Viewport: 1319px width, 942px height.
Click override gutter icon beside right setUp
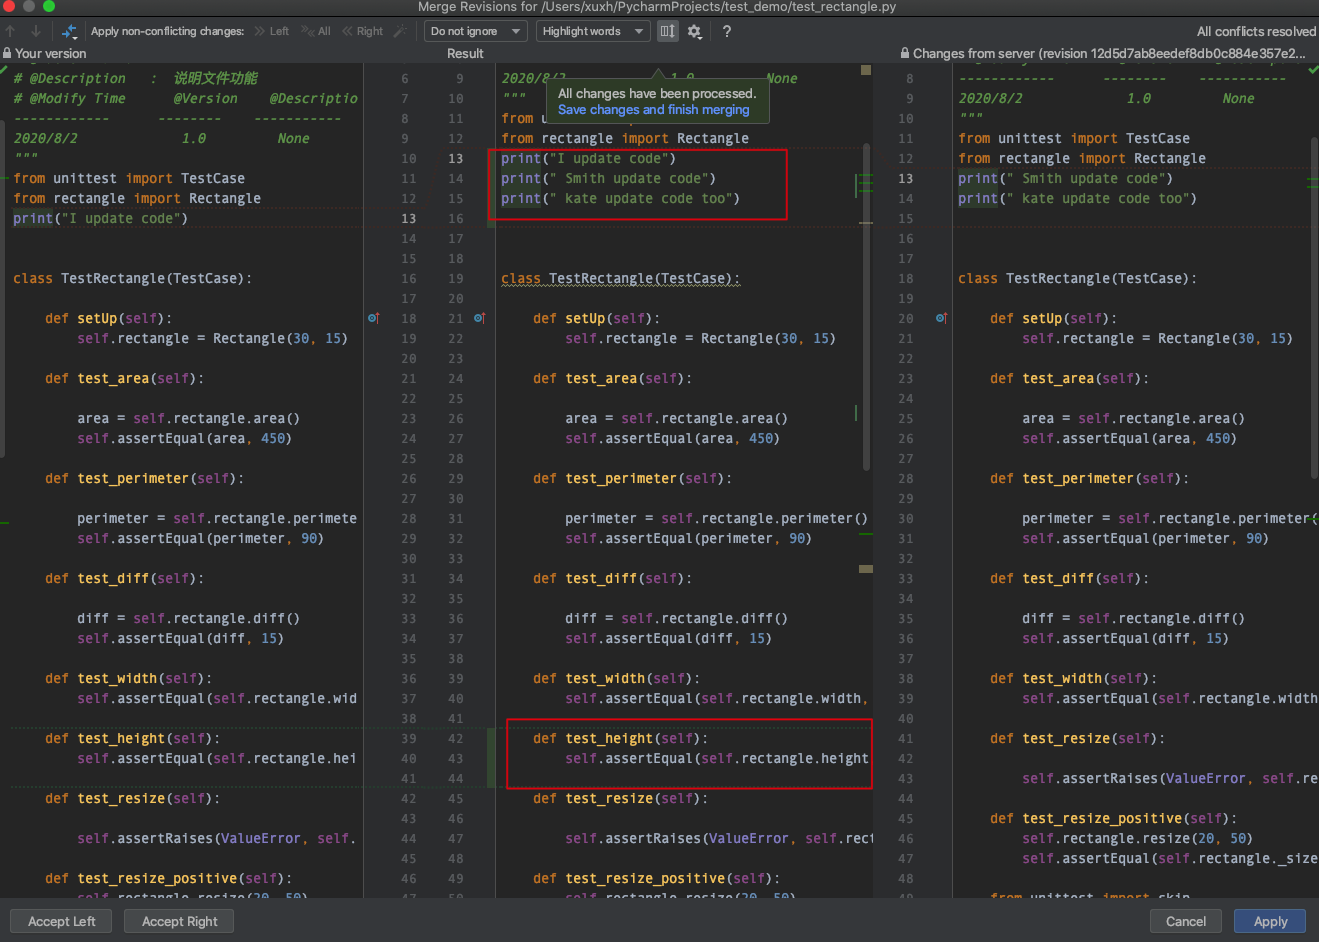click(x=941, y=318)
